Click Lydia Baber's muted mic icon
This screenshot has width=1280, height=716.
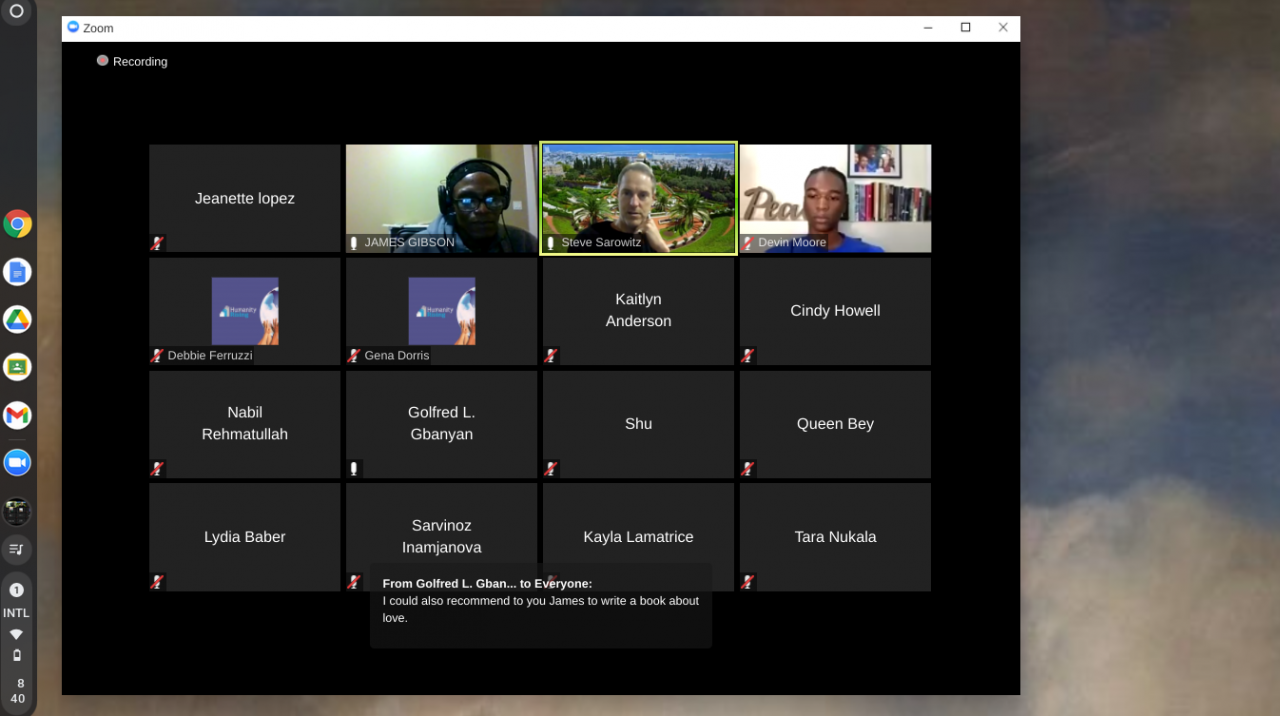(157, 581)
